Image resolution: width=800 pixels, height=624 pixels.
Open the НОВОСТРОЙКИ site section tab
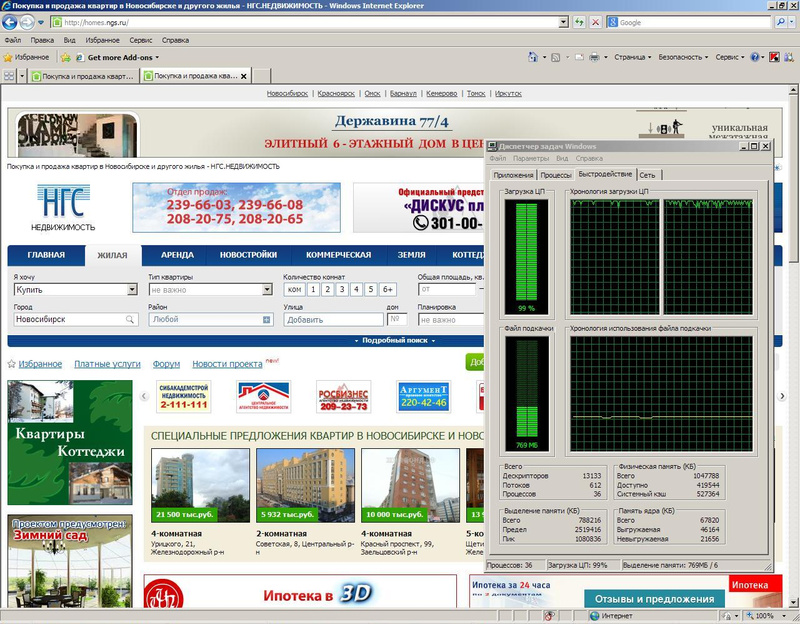pyautogui.click(x=248, y=255)
